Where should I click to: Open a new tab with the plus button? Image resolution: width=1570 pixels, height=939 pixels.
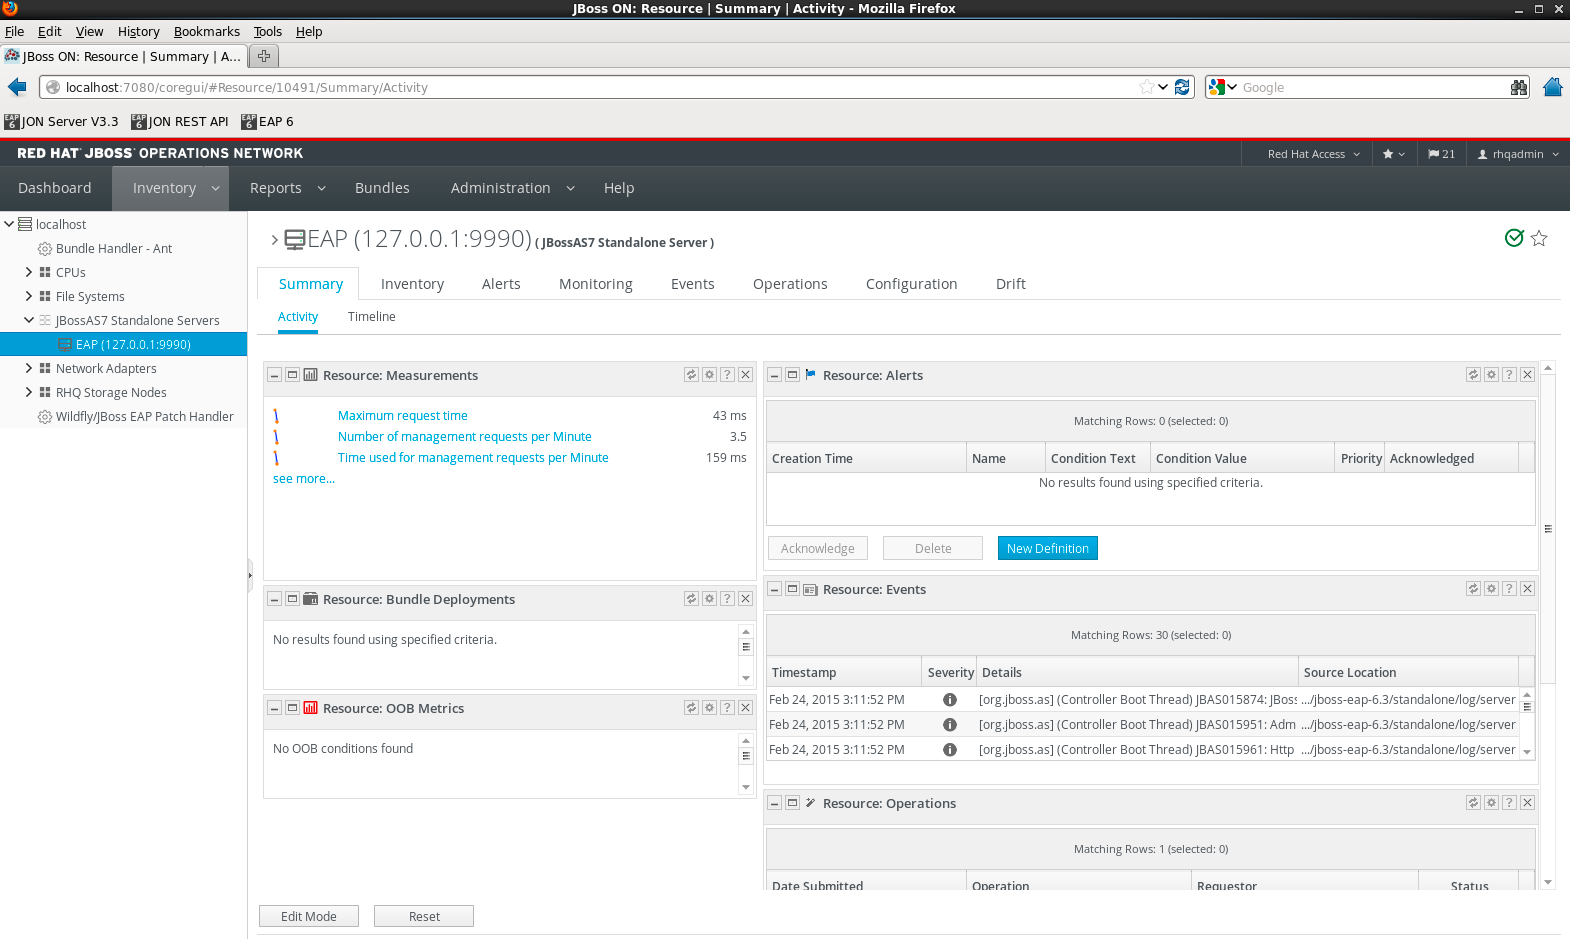pyautogui.click(x=264, y=56)
